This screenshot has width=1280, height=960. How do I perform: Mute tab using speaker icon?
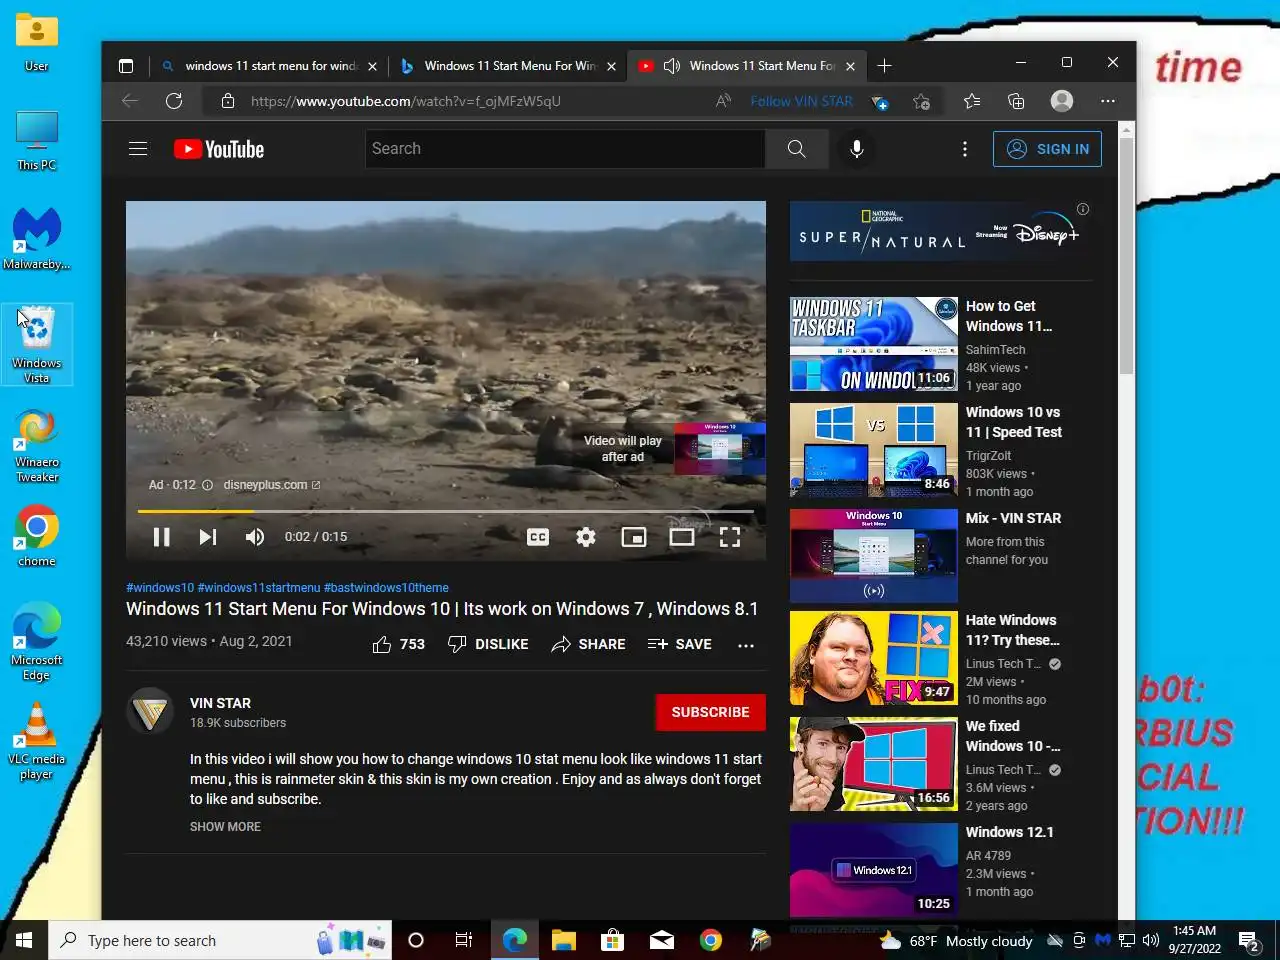tap(672, 66)
